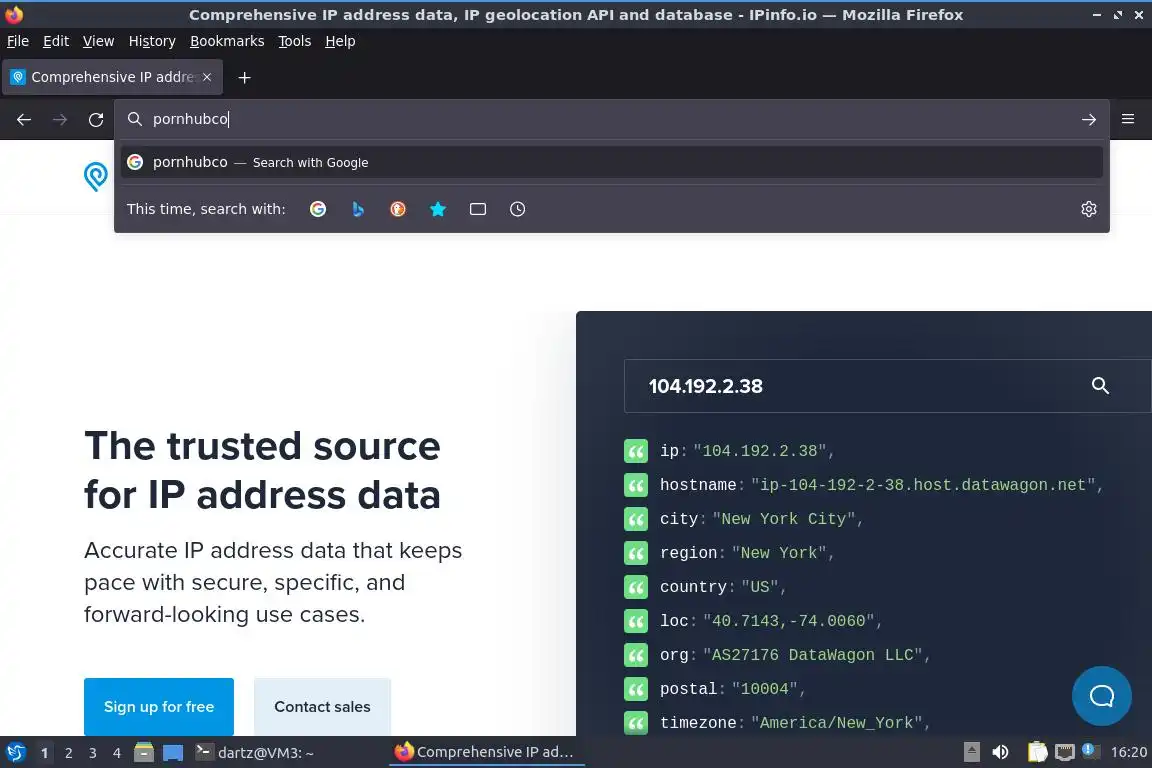The width and height of the screenshot is (1152, 768).
Task: Click the Contact sales button
Action: 323,707
